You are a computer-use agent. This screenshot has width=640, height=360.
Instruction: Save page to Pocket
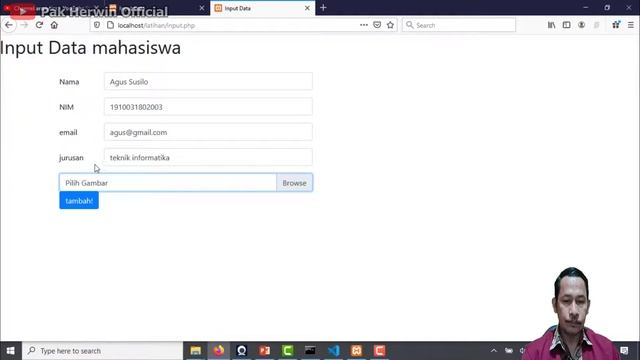377,25
